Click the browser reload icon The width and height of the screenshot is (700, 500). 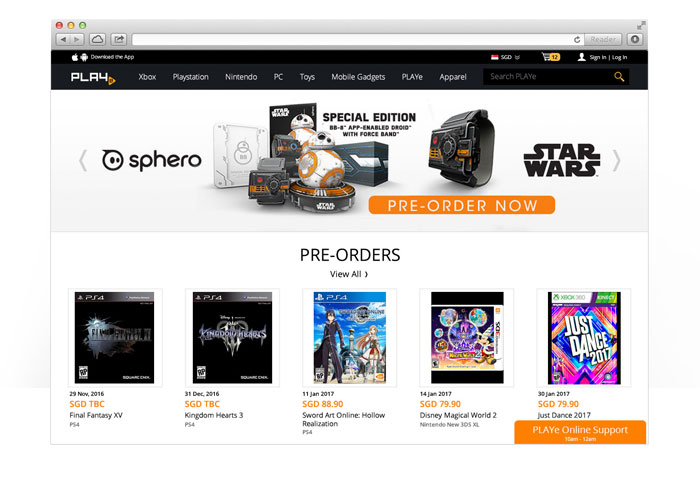point(577,40)
